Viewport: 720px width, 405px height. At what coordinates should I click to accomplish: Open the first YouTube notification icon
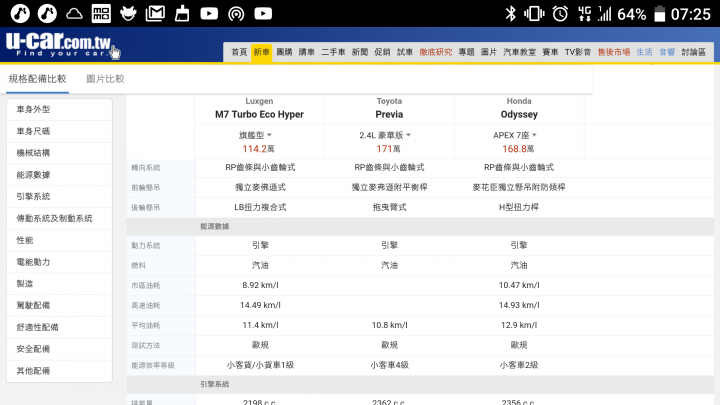[209, 14]
